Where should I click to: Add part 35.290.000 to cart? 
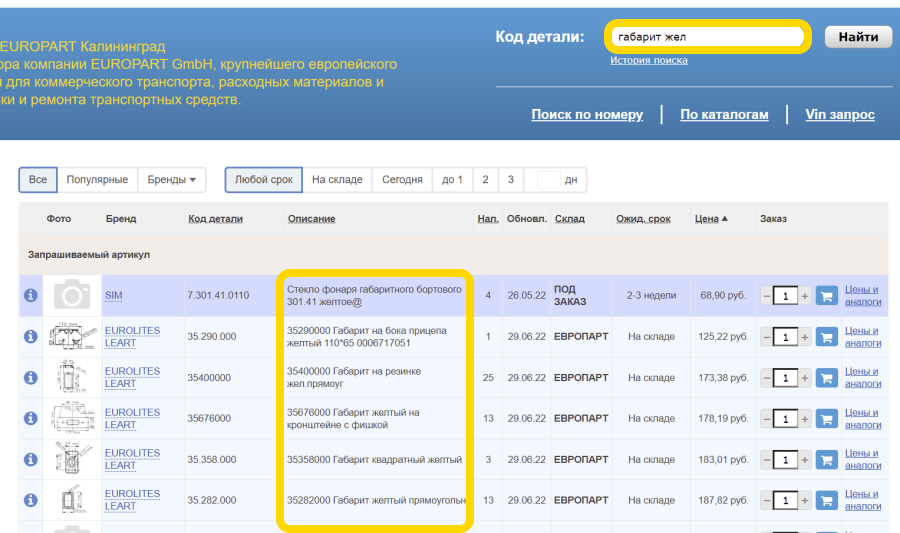827,337
